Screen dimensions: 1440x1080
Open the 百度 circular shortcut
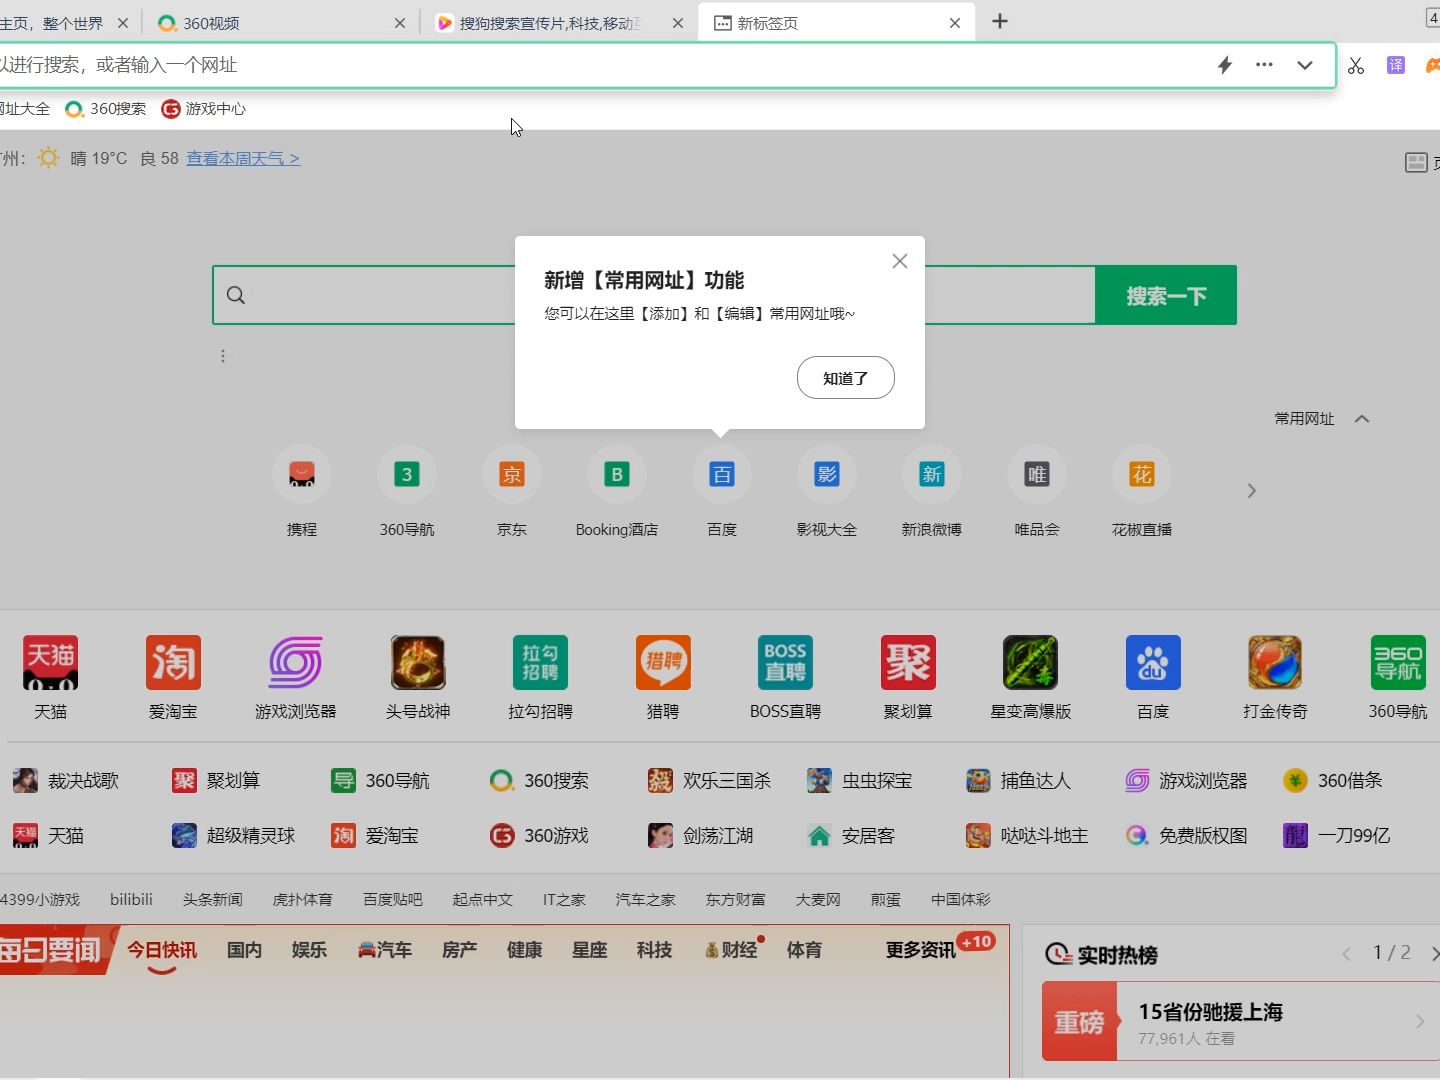click(x=722, y=474)
